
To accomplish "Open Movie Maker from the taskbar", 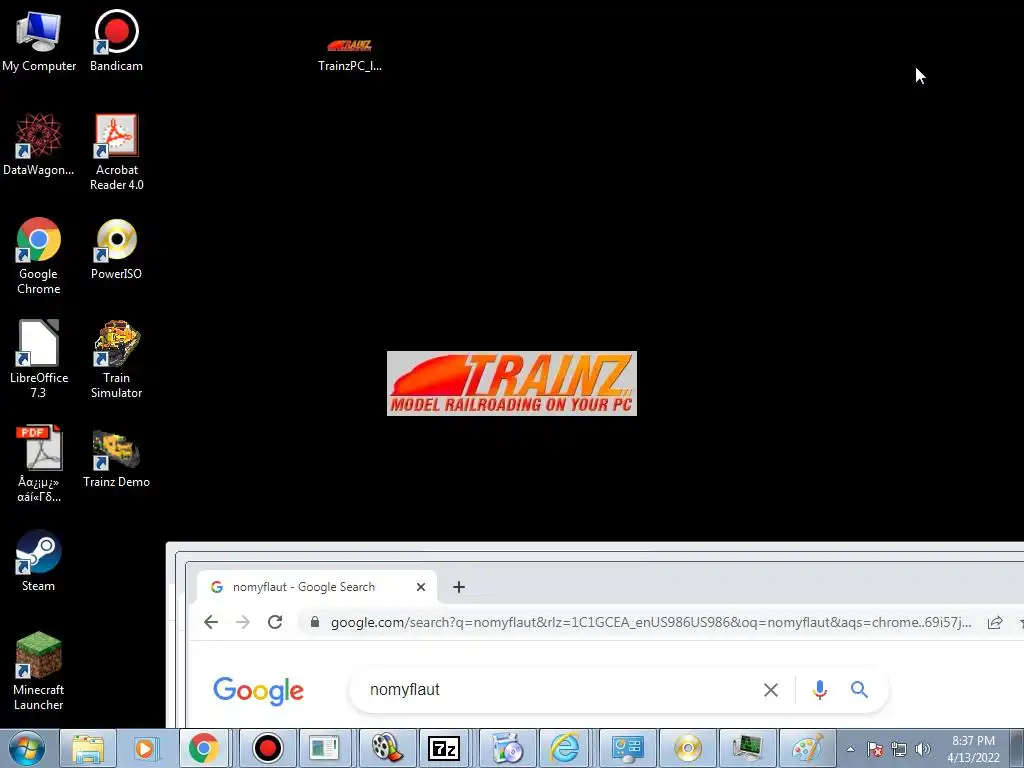I will tap(387, 748).
